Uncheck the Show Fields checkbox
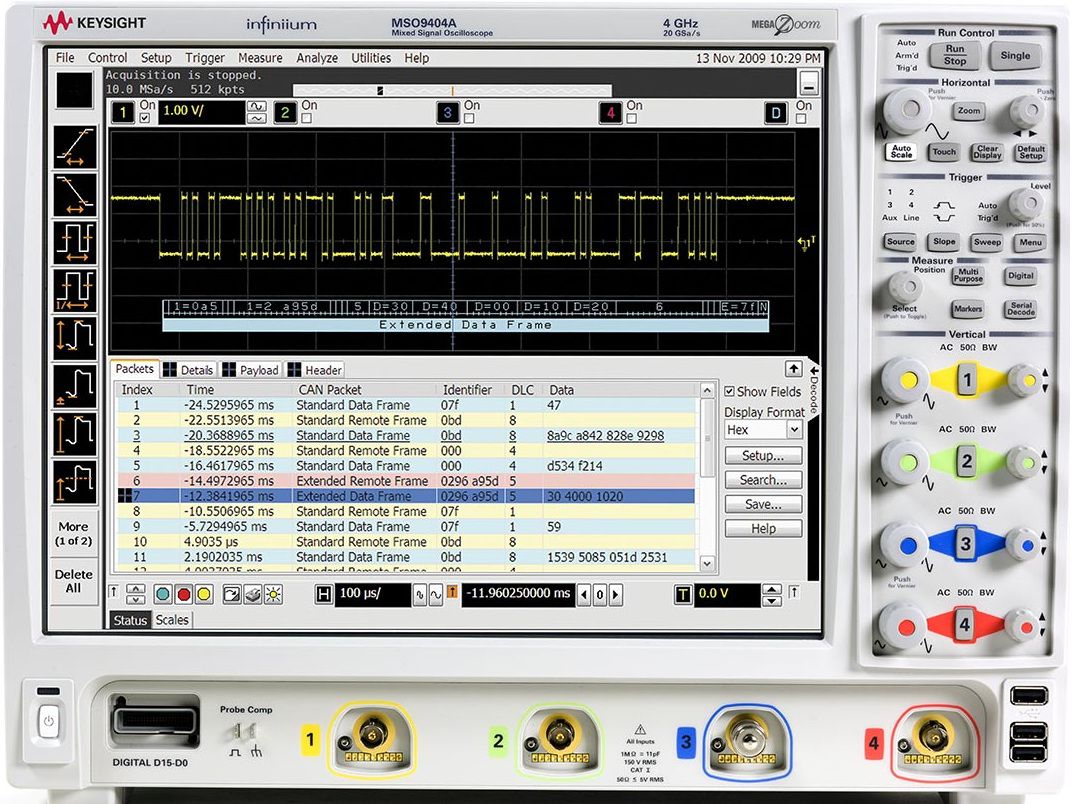This screenshot has height=804, width=1074. click(730, 392)
